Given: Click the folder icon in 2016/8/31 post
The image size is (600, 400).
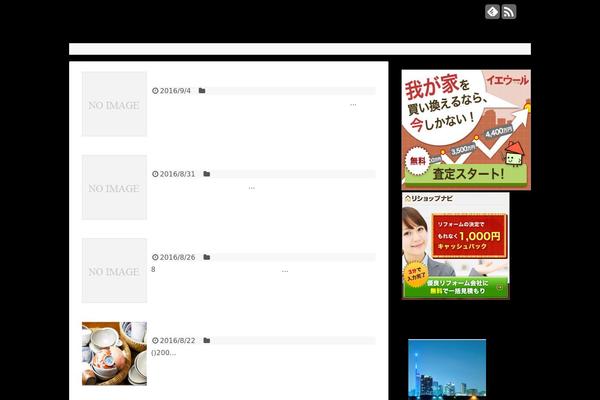Looking at the screenshot, I should [x=207, y=174].
